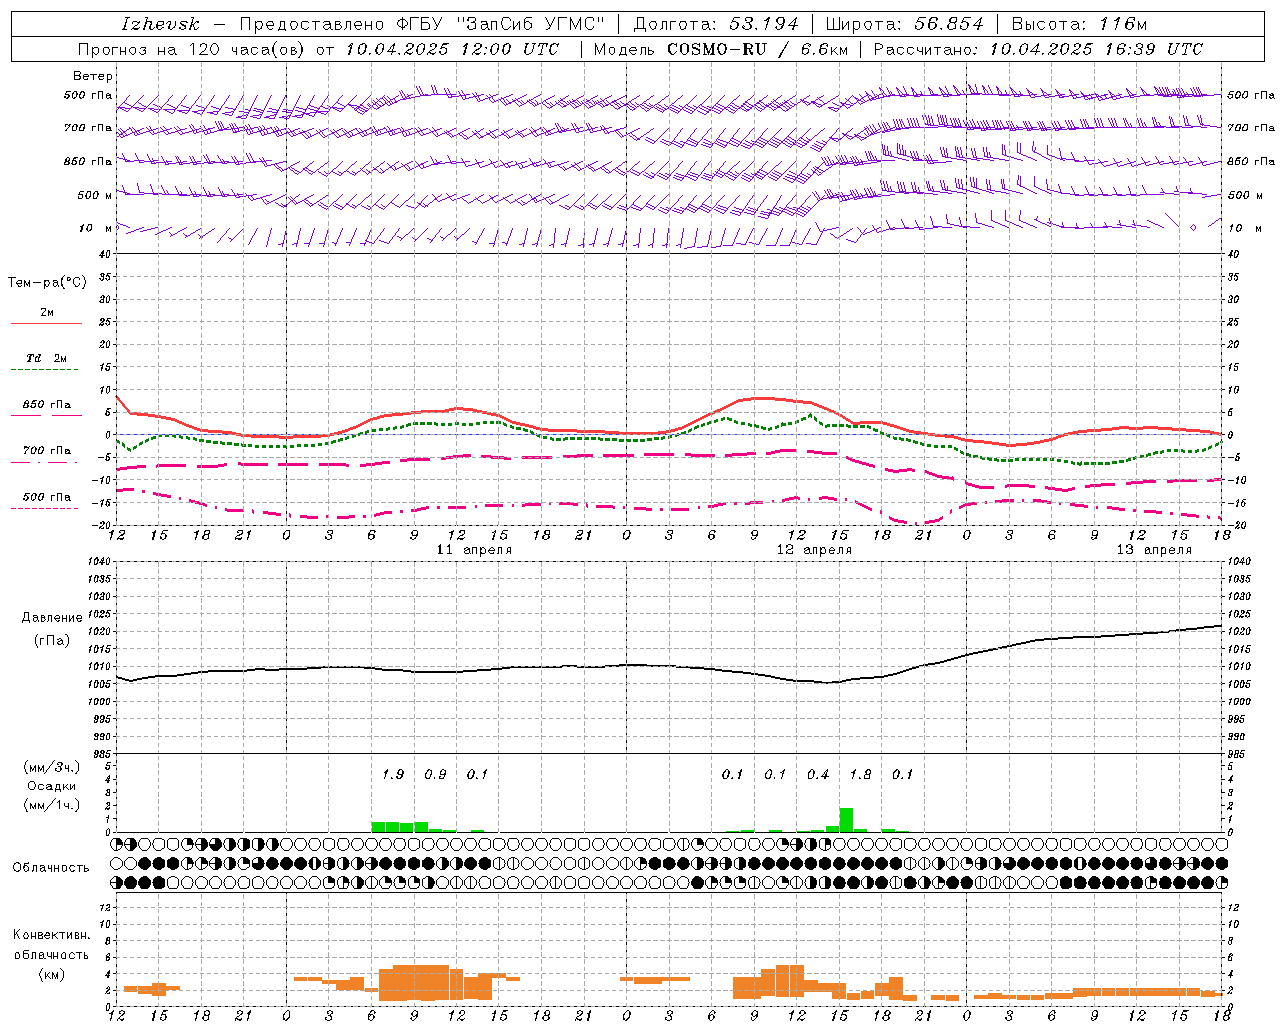Click the 0.4 precipitation total value
The image size is (1280, 1024).
click(818, 774)
